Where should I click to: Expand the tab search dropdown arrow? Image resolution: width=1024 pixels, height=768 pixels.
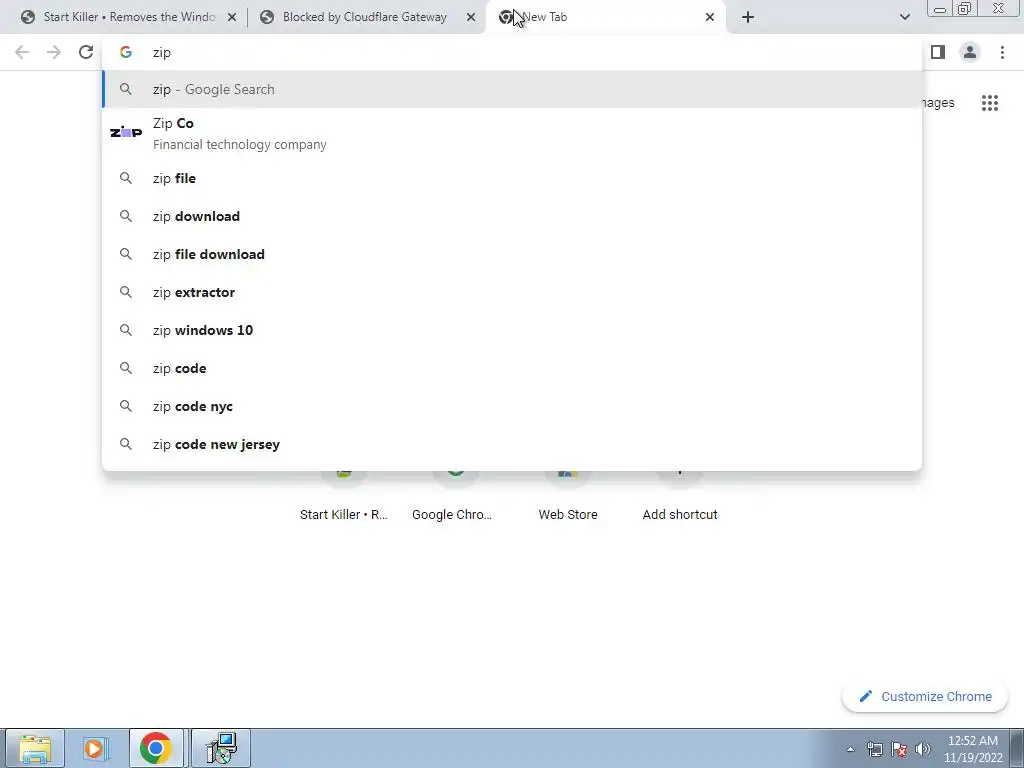pos(904,18)
